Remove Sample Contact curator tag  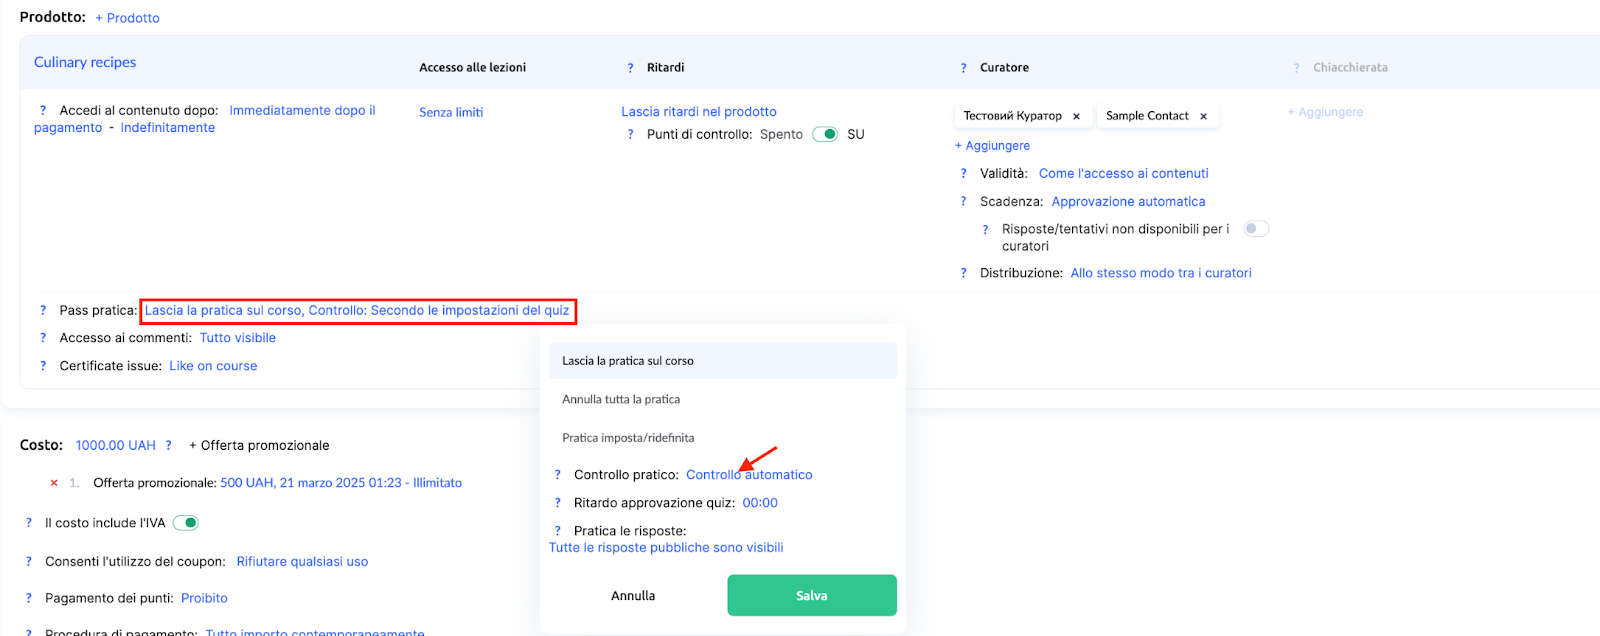1203,116
